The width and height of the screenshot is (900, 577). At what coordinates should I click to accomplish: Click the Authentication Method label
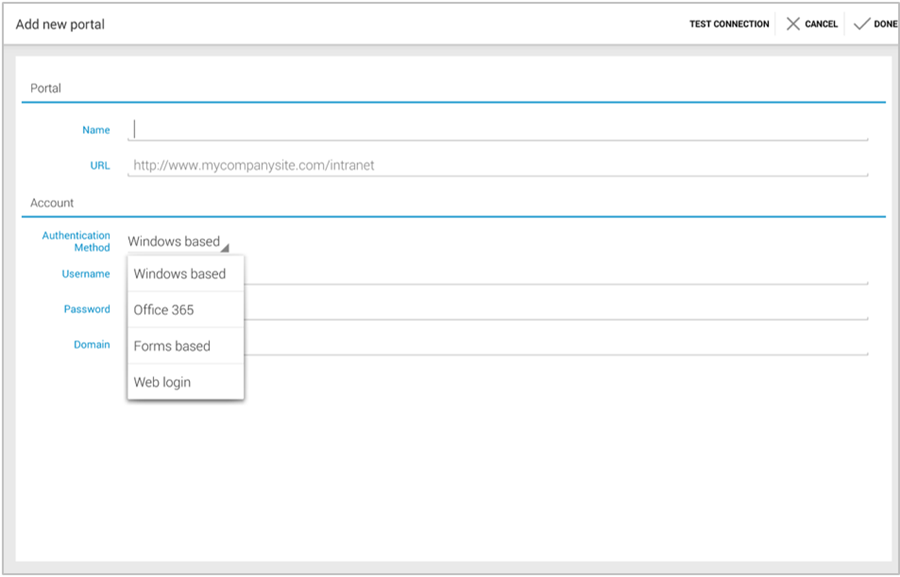(76, 241)
